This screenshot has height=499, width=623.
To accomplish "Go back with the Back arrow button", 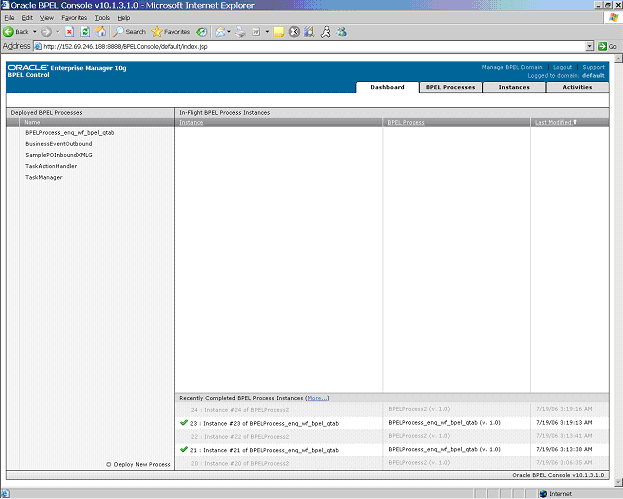I will [x=15, y=32].
